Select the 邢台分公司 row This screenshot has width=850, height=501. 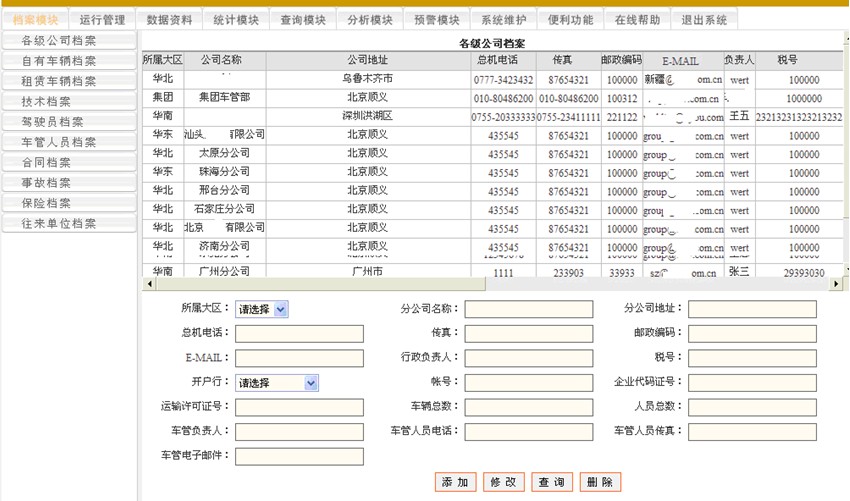click(x=492, y=191)
